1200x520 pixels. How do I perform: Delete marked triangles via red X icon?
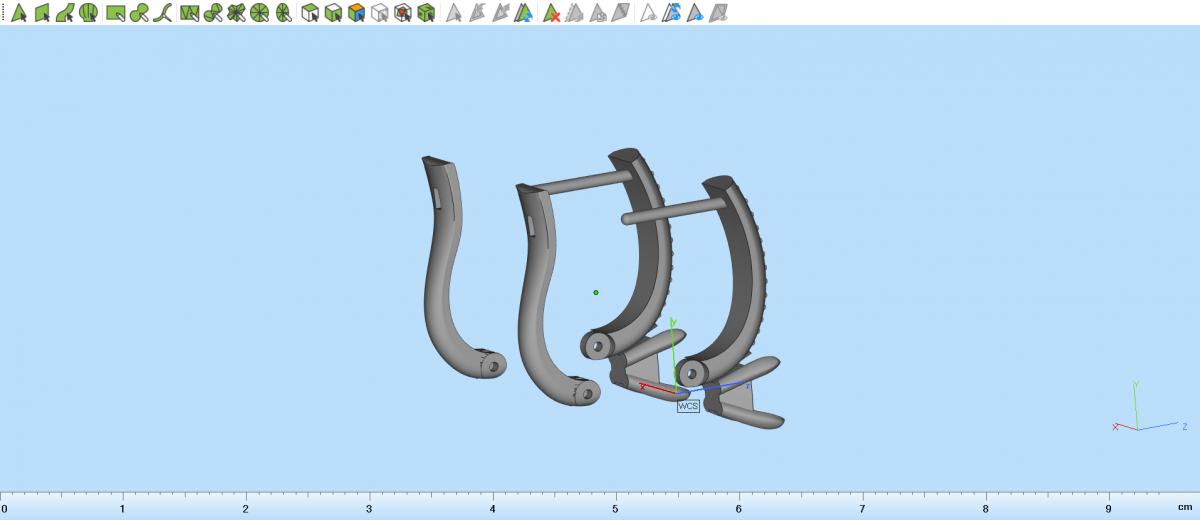click(x=551, y=13)
